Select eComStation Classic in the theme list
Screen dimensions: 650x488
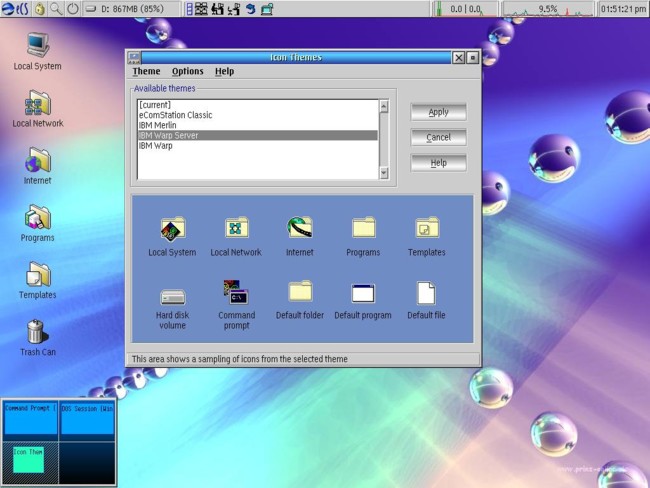point(258,115)
